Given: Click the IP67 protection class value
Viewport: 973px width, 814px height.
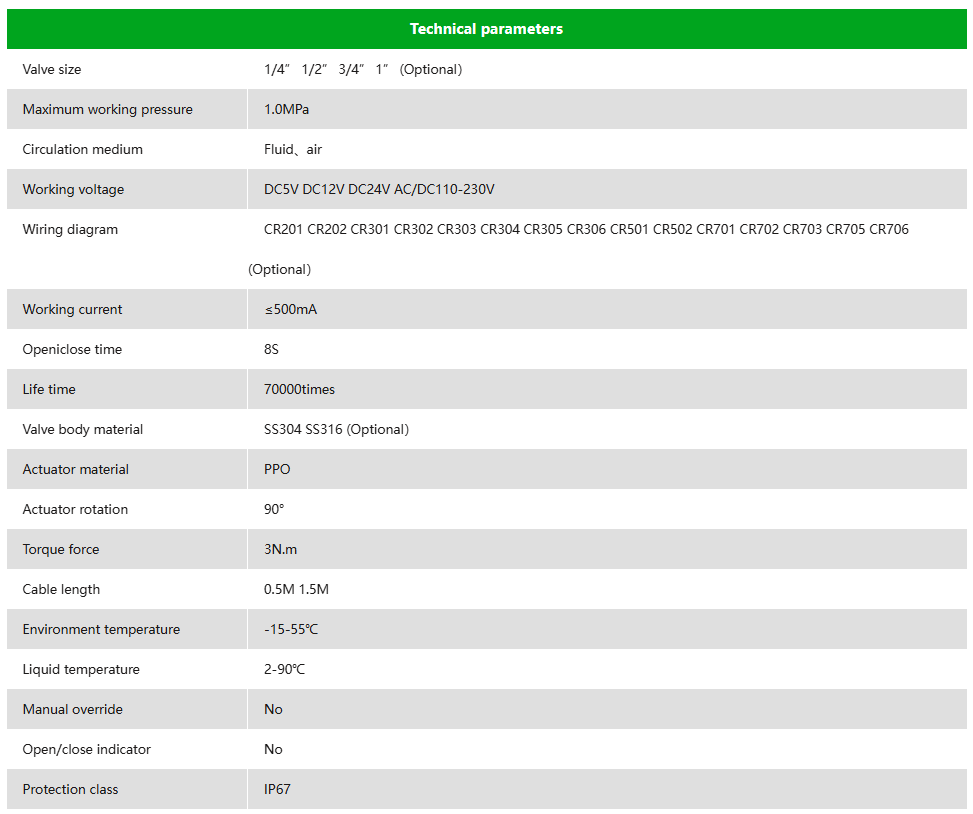Looking at the screenshot, I should coord(277,789).
